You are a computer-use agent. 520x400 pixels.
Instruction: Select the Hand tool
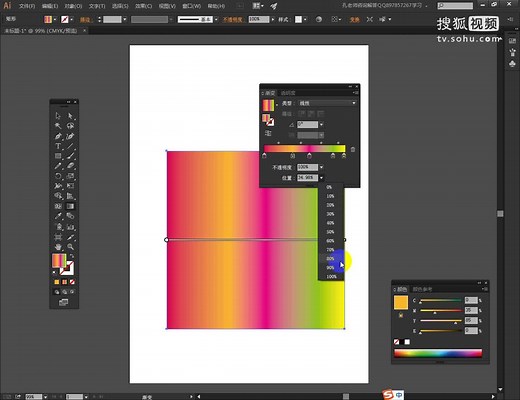coord(58,247)
